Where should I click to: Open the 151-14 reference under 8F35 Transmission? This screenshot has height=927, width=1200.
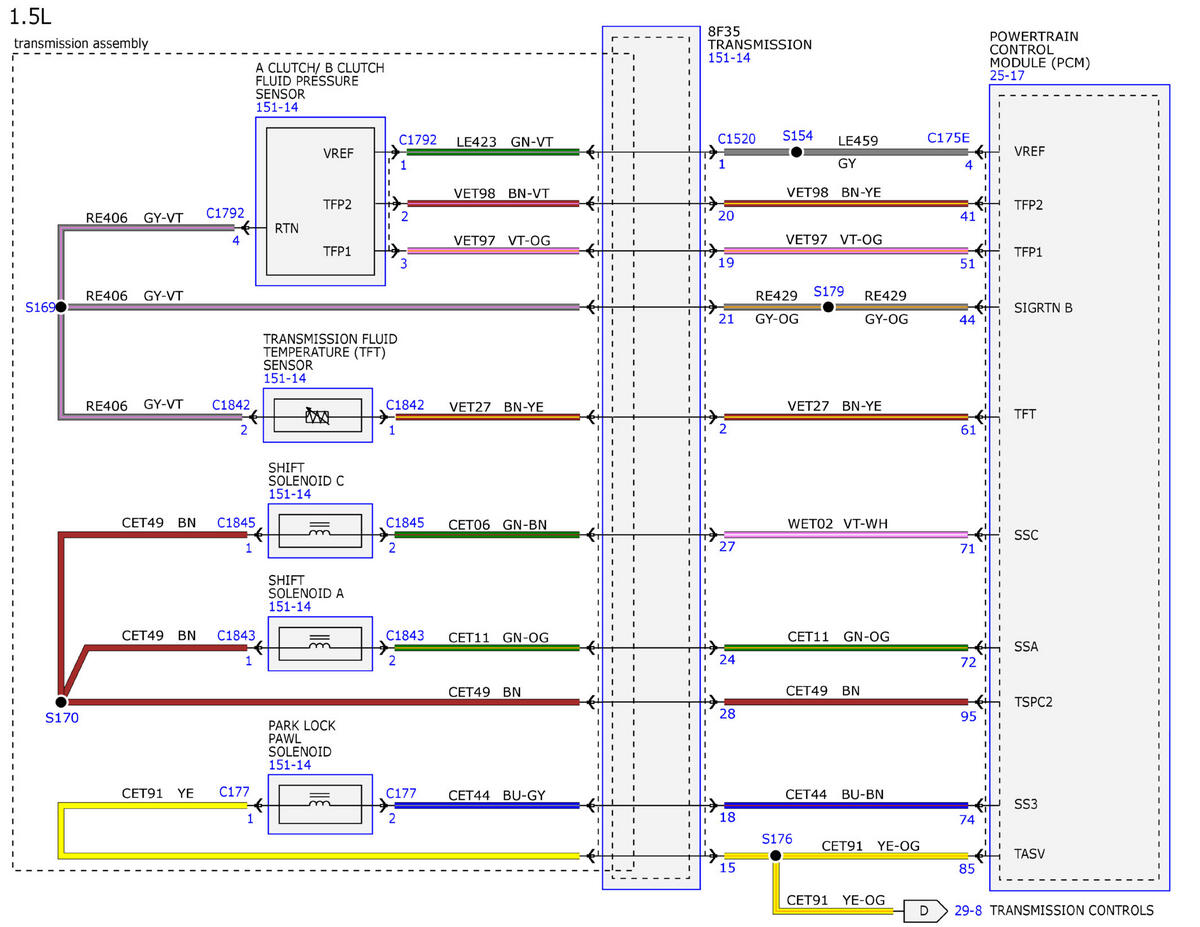tap(729, 58)
